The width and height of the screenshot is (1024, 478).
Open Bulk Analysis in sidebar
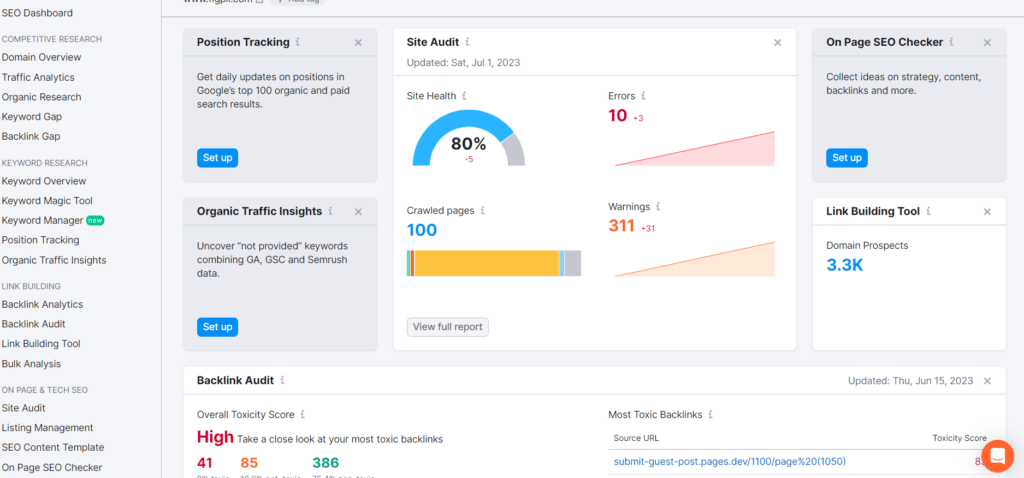(31, 364)
